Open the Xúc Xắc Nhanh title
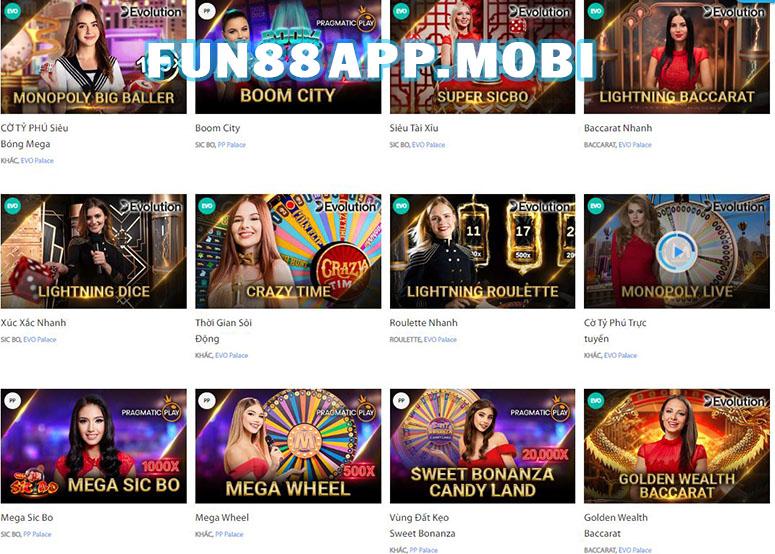Screen dimensions: 775x554 point(33,323)
